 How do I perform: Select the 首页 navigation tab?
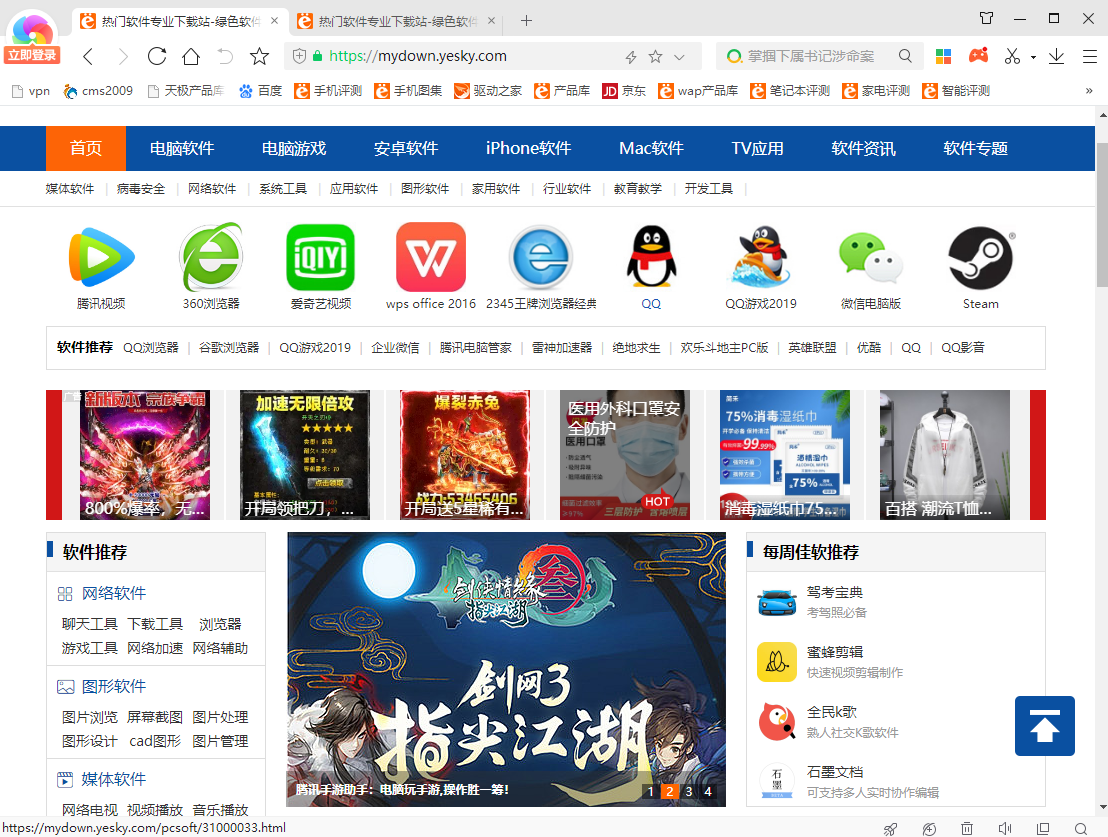[86, 148]
